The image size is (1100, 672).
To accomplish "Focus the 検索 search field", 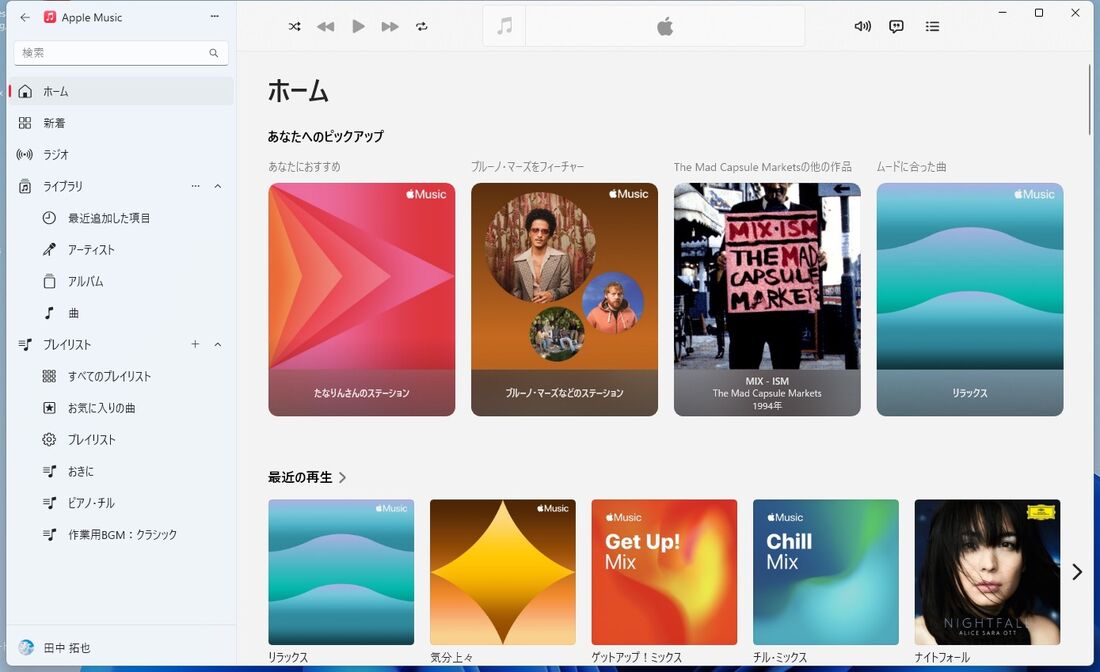I will tap(121, 53).
